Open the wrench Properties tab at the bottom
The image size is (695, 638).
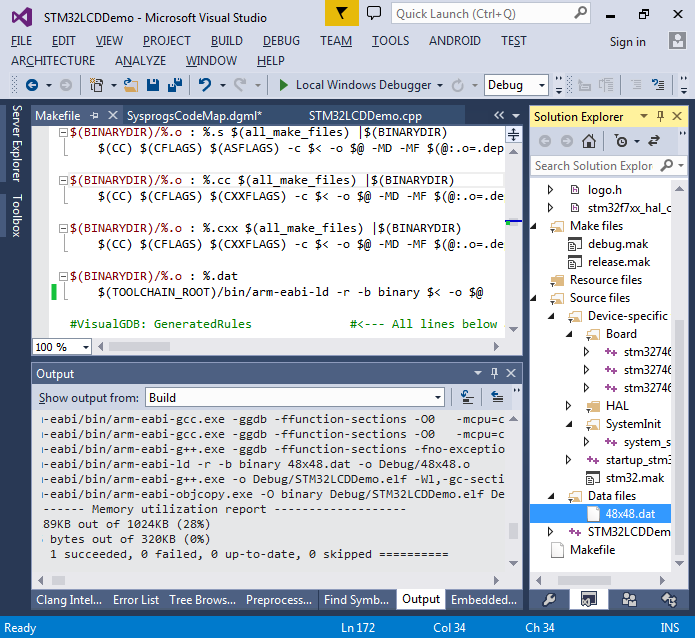pyautogui.click(x=549, y=599)
